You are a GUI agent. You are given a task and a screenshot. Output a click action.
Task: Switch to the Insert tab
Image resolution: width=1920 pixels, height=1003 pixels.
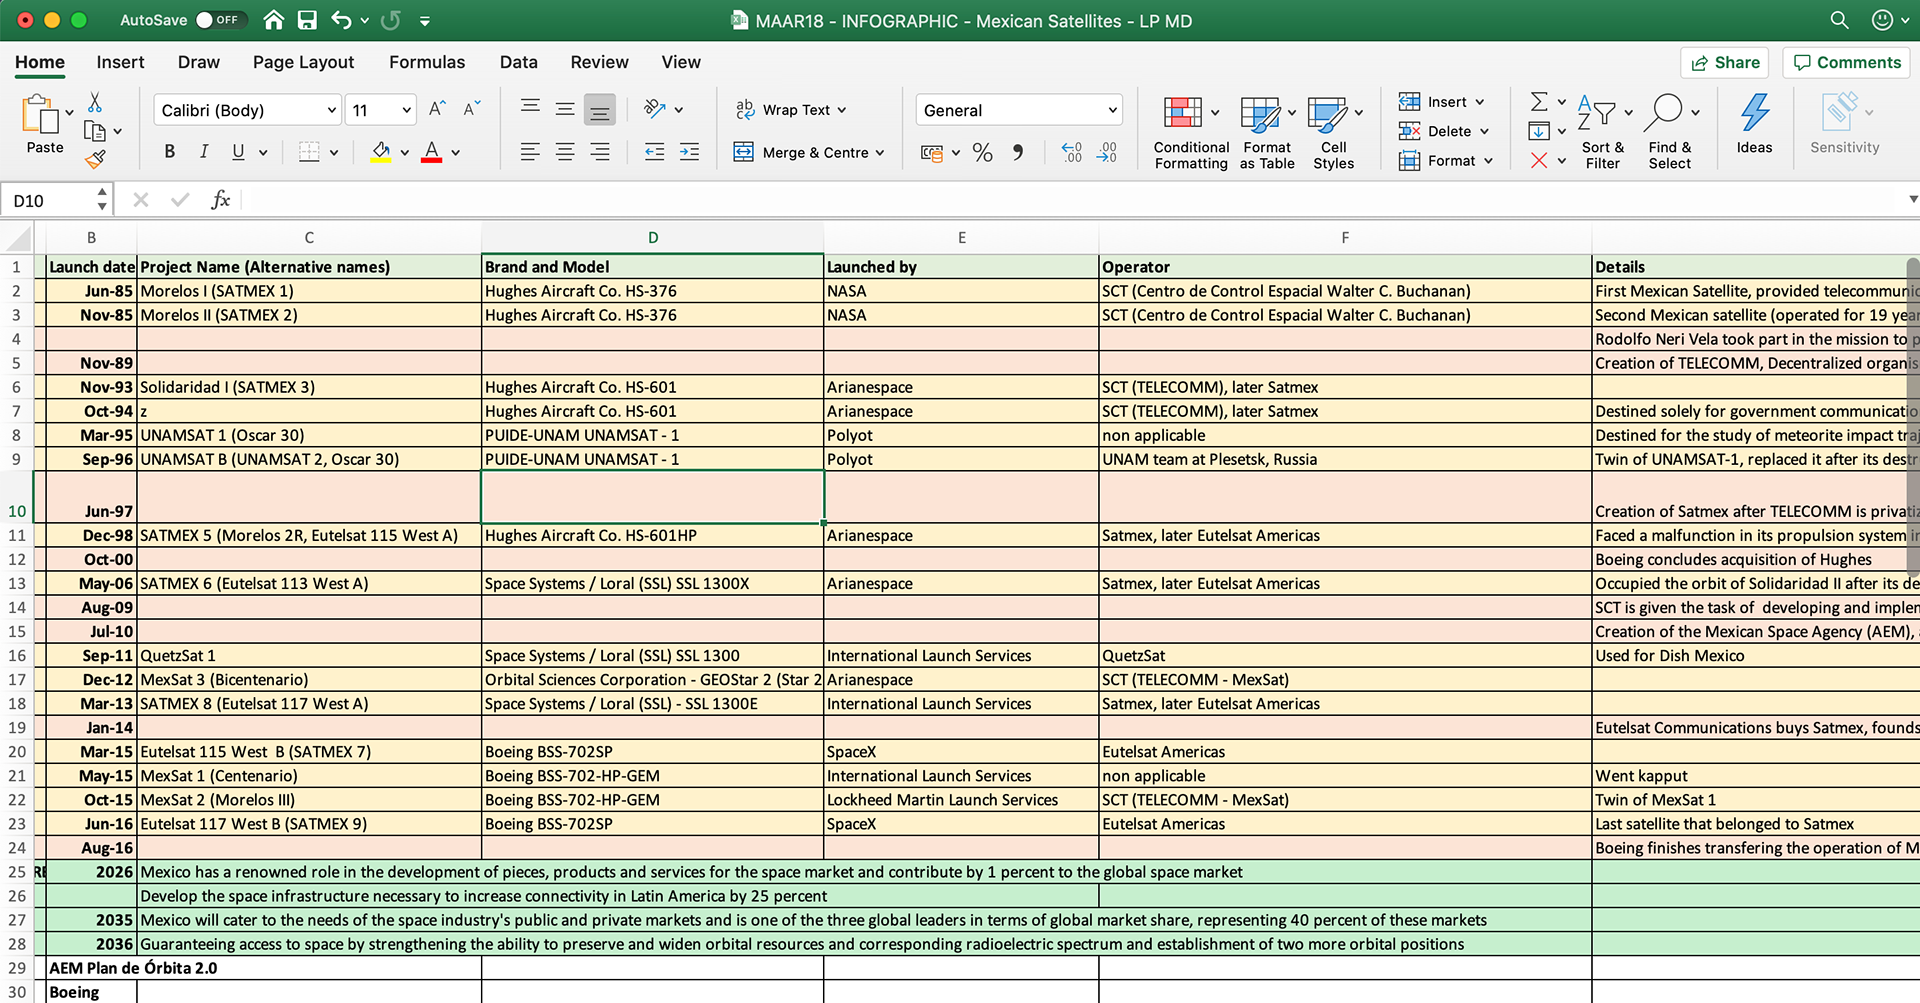(120, 62)
